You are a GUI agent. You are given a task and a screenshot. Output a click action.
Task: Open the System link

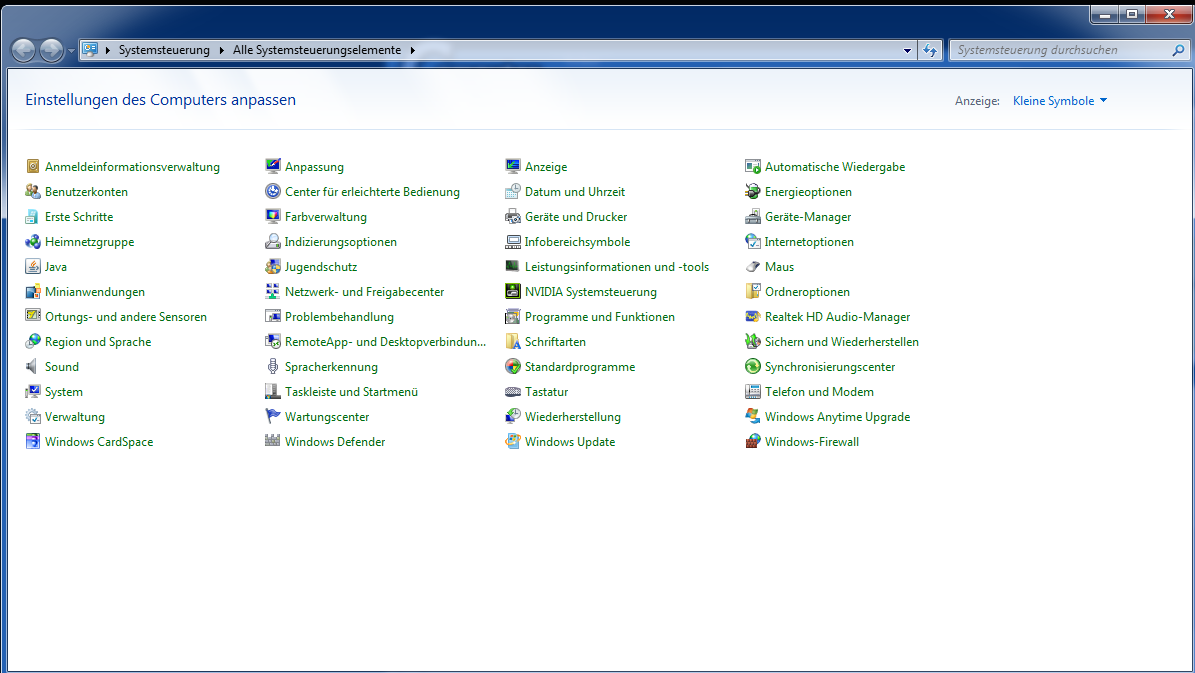click(x=64, y=392)
